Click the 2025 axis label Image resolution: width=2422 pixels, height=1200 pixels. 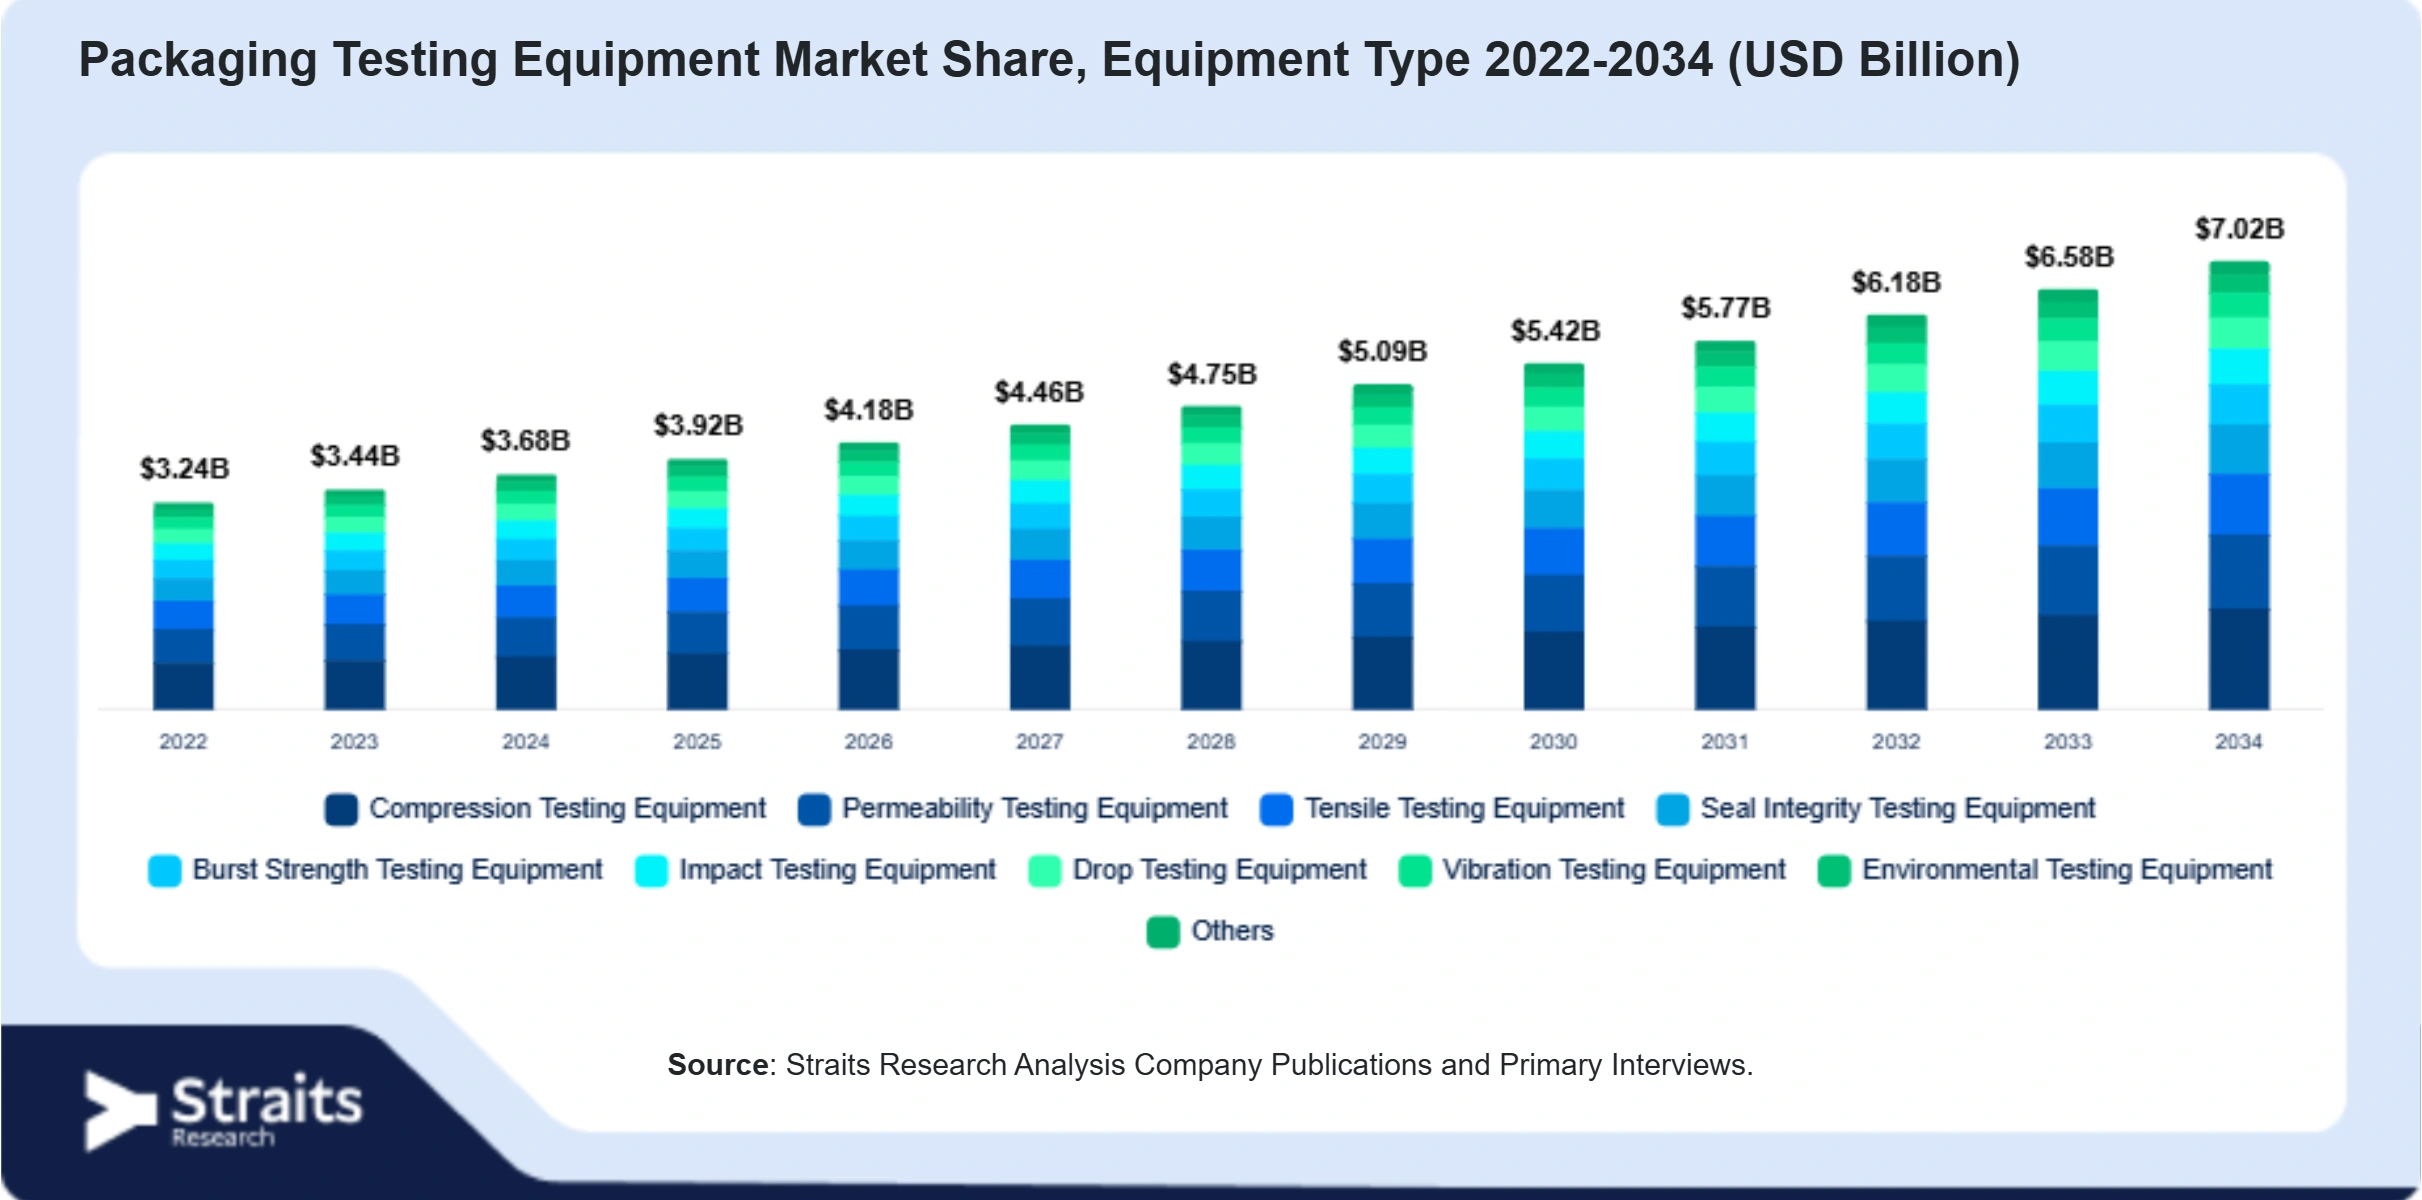click(x=697, y=742)
